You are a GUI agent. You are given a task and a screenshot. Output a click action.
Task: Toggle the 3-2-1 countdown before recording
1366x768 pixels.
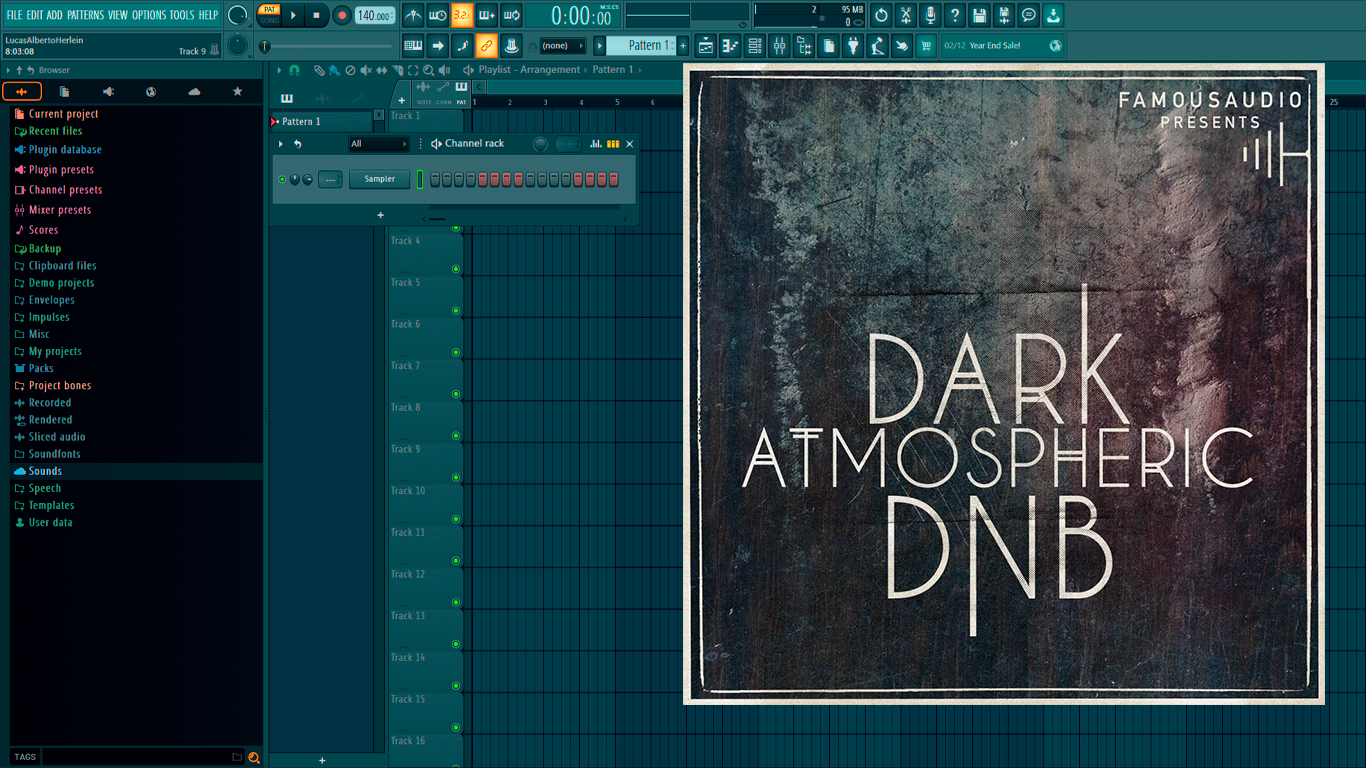click(x=461, y=15)
